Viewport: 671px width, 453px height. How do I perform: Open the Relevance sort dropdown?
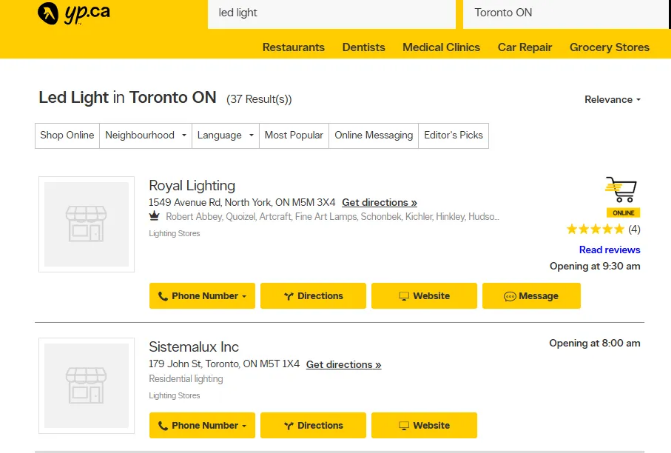click(x=612, y=100)
